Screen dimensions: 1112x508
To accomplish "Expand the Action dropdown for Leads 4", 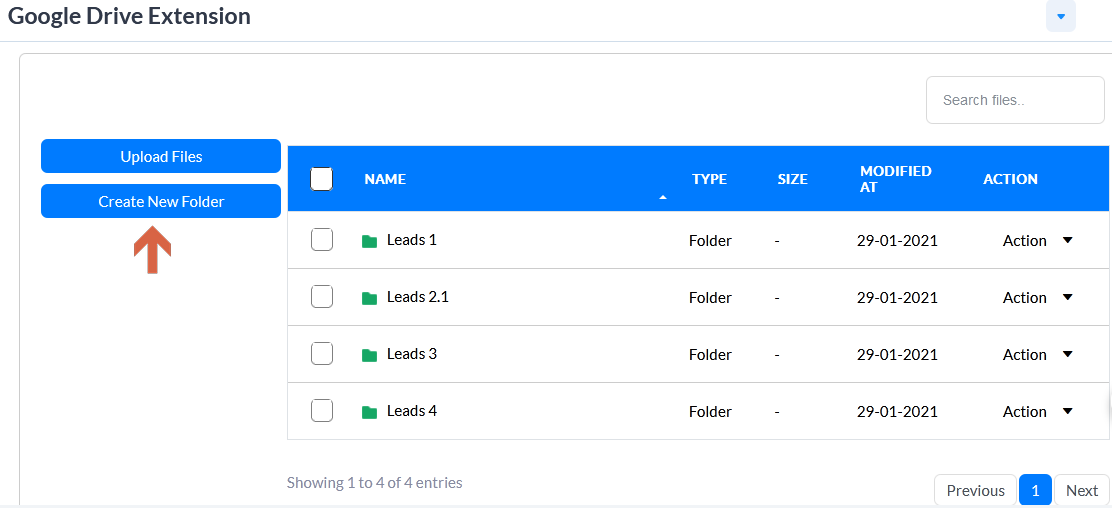I will pyautogui.click(x=1038, y=412).
